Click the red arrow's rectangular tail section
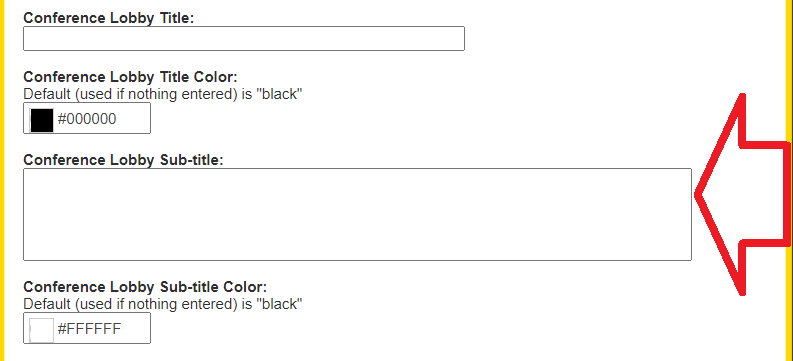This screenshot has height=361, width=793. coord(765,195)
